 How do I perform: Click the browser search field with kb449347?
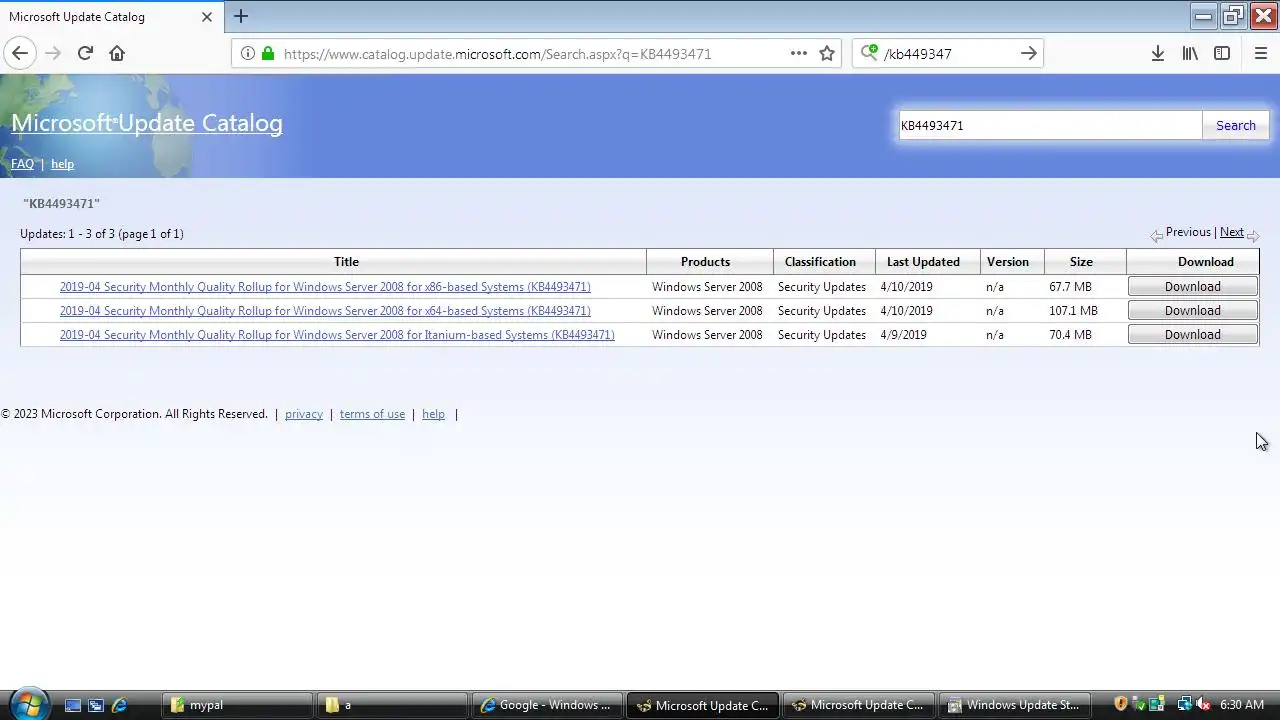(948, 54)
